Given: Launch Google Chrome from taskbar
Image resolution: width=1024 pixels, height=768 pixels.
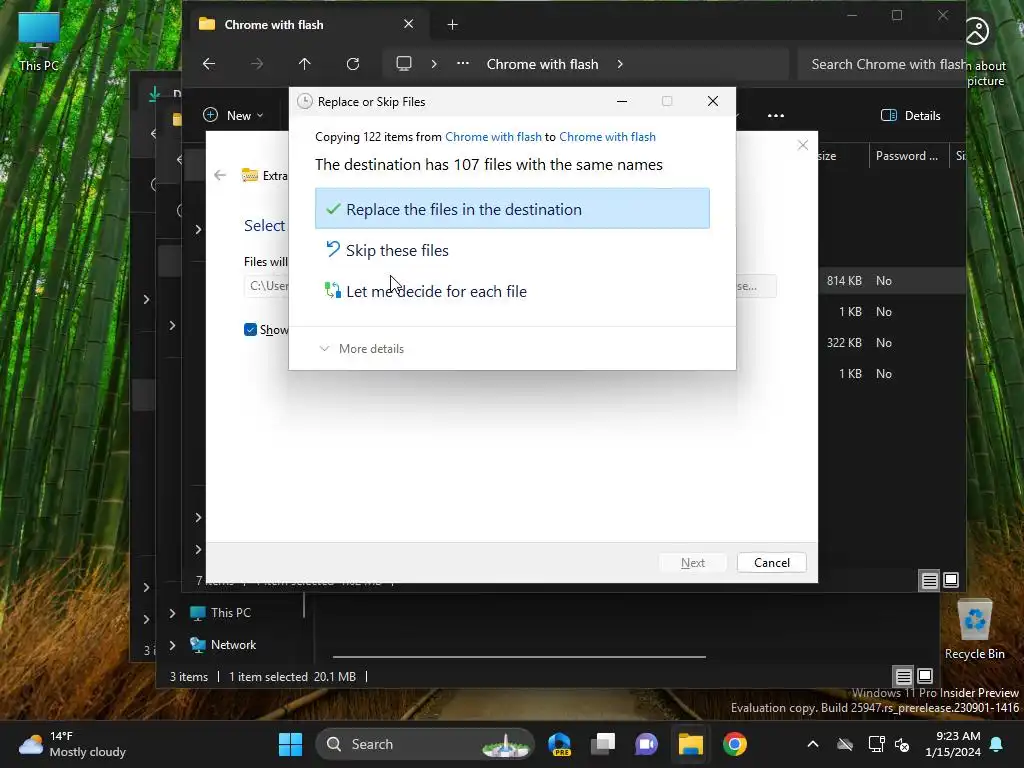Looking at the screenshot, I should point(735,744).
